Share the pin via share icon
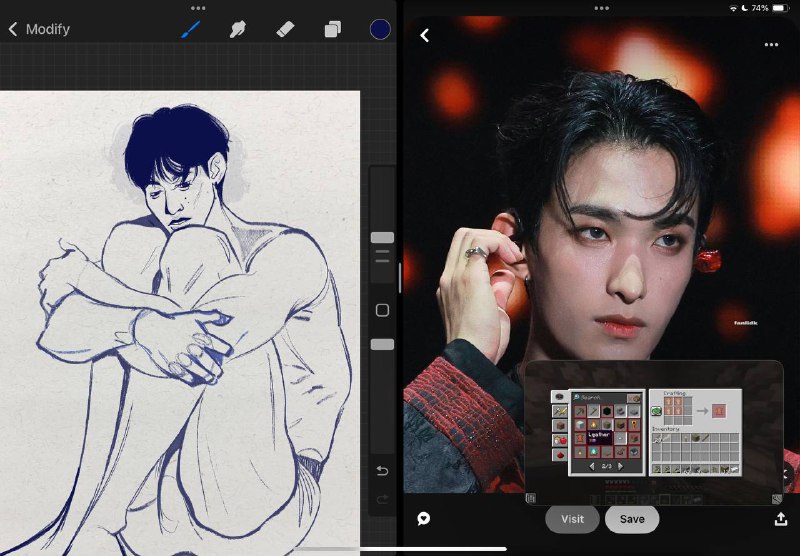The width and height of the screenshot is (800, 556). pyautogui.click(x=781, y=519)
